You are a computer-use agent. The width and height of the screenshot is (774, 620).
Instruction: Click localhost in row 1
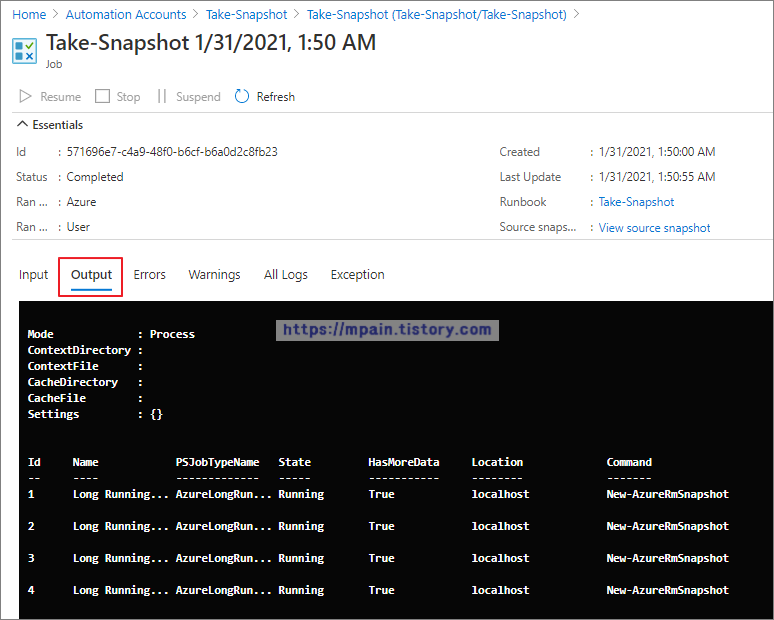(500, 494)
